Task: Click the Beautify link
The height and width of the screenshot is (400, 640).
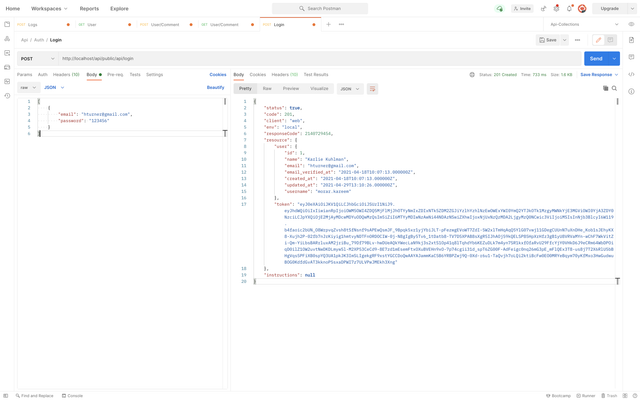Action: [x=216, y=88]
